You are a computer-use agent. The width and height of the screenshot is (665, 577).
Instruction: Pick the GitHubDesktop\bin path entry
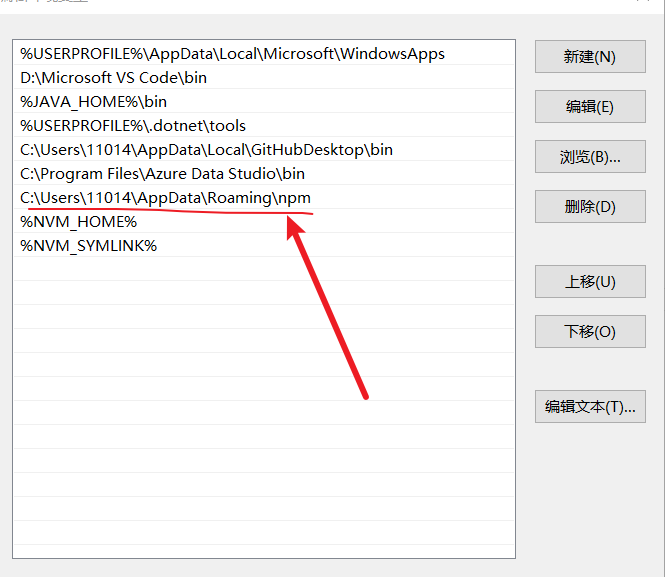coord(206,150)
